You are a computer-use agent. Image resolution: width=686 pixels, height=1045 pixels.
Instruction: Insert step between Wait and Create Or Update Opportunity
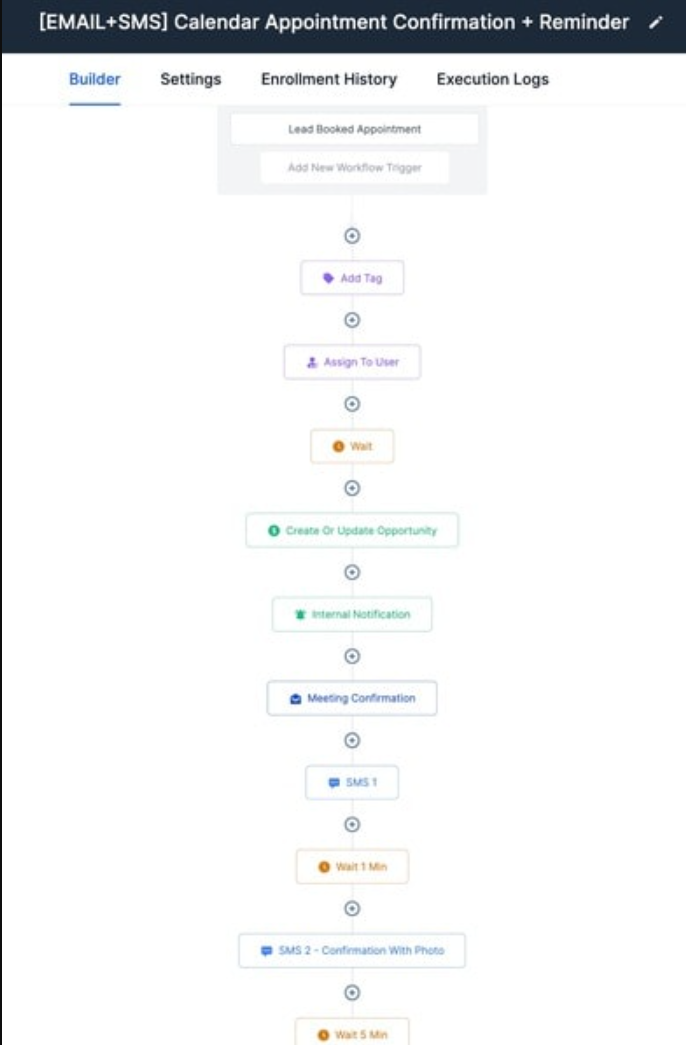[352, 488]
